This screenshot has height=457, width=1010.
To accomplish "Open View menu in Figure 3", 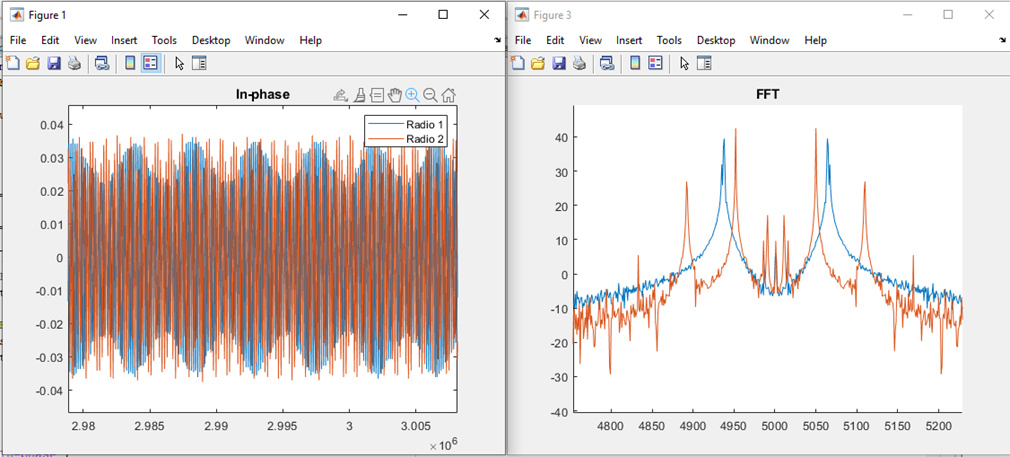I will click(590, 40).
